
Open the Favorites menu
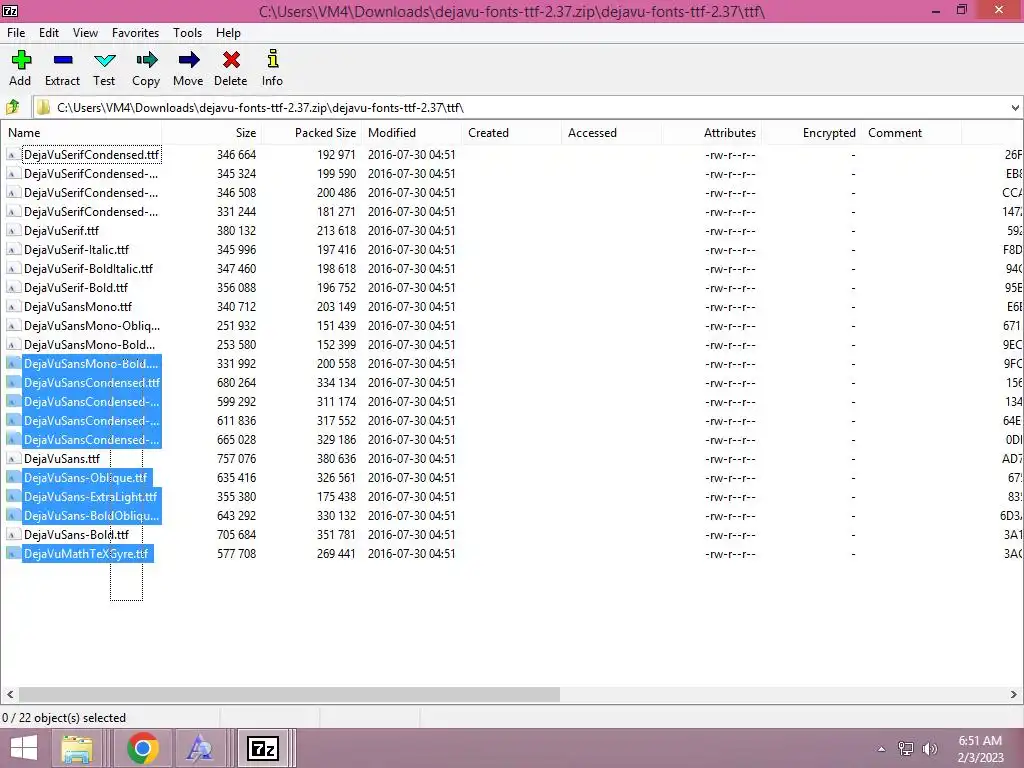(135, 33)
